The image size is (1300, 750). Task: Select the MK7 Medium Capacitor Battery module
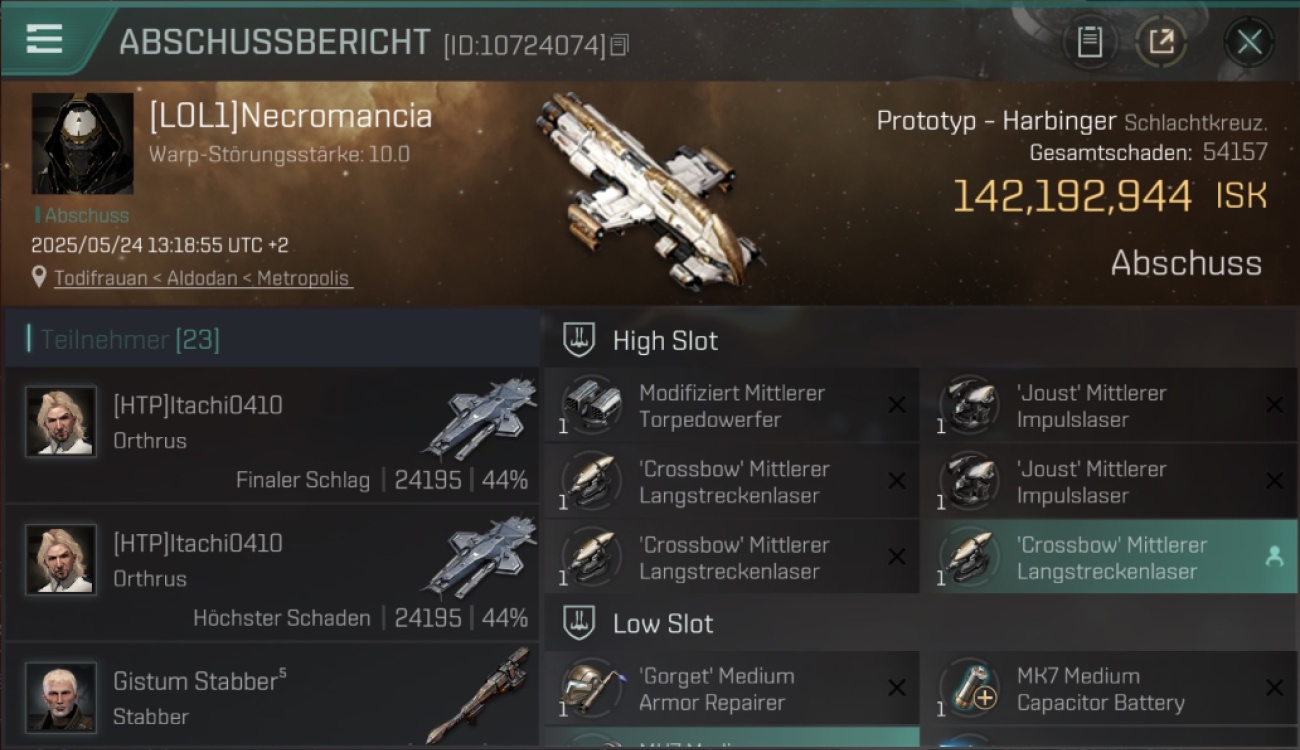click(x=1109, y=688)
